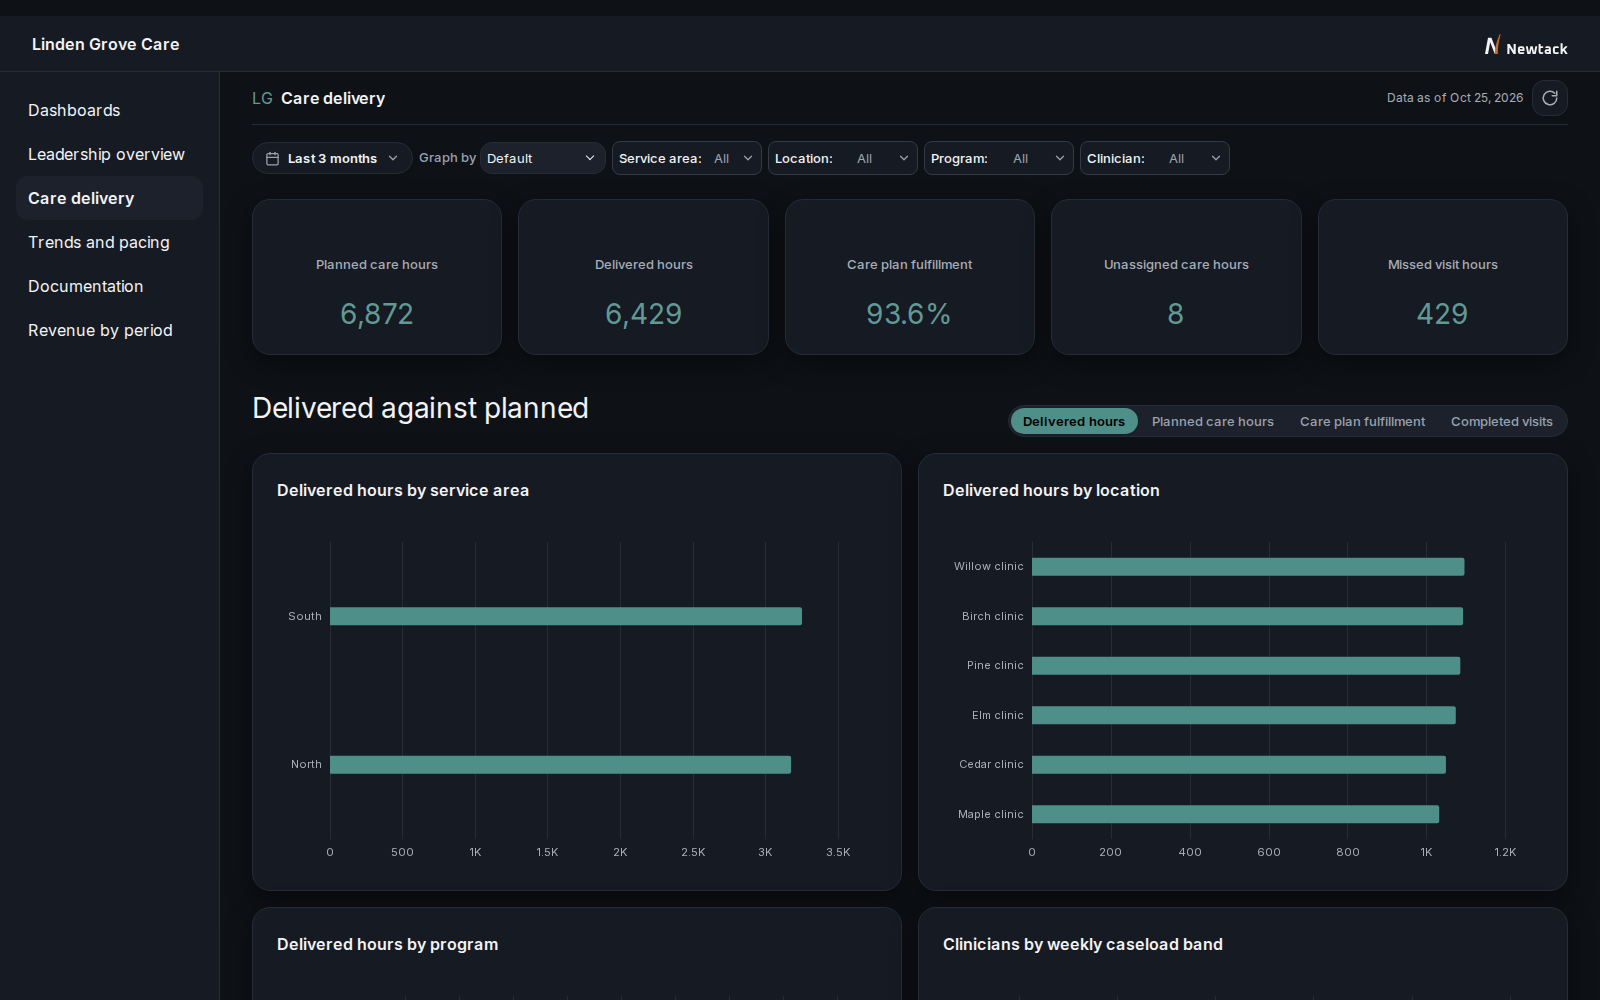This screenshot has height=1000, width=1600.
Task: Click the Linden Grove Care title
Action: pos(106,44)
